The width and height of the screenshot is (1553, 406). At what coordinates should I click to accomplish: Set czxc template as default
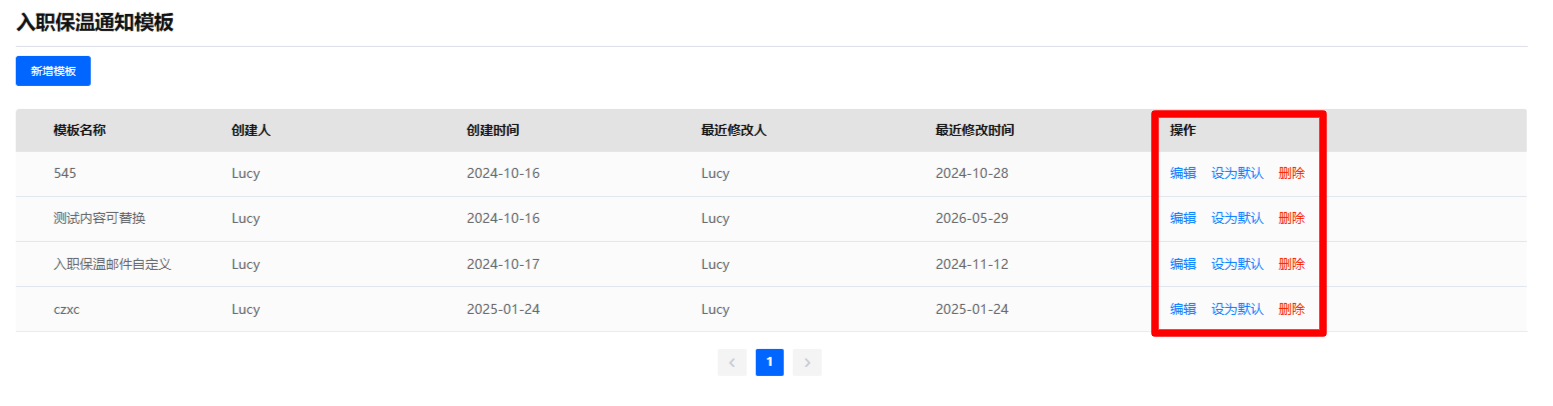1237,309
